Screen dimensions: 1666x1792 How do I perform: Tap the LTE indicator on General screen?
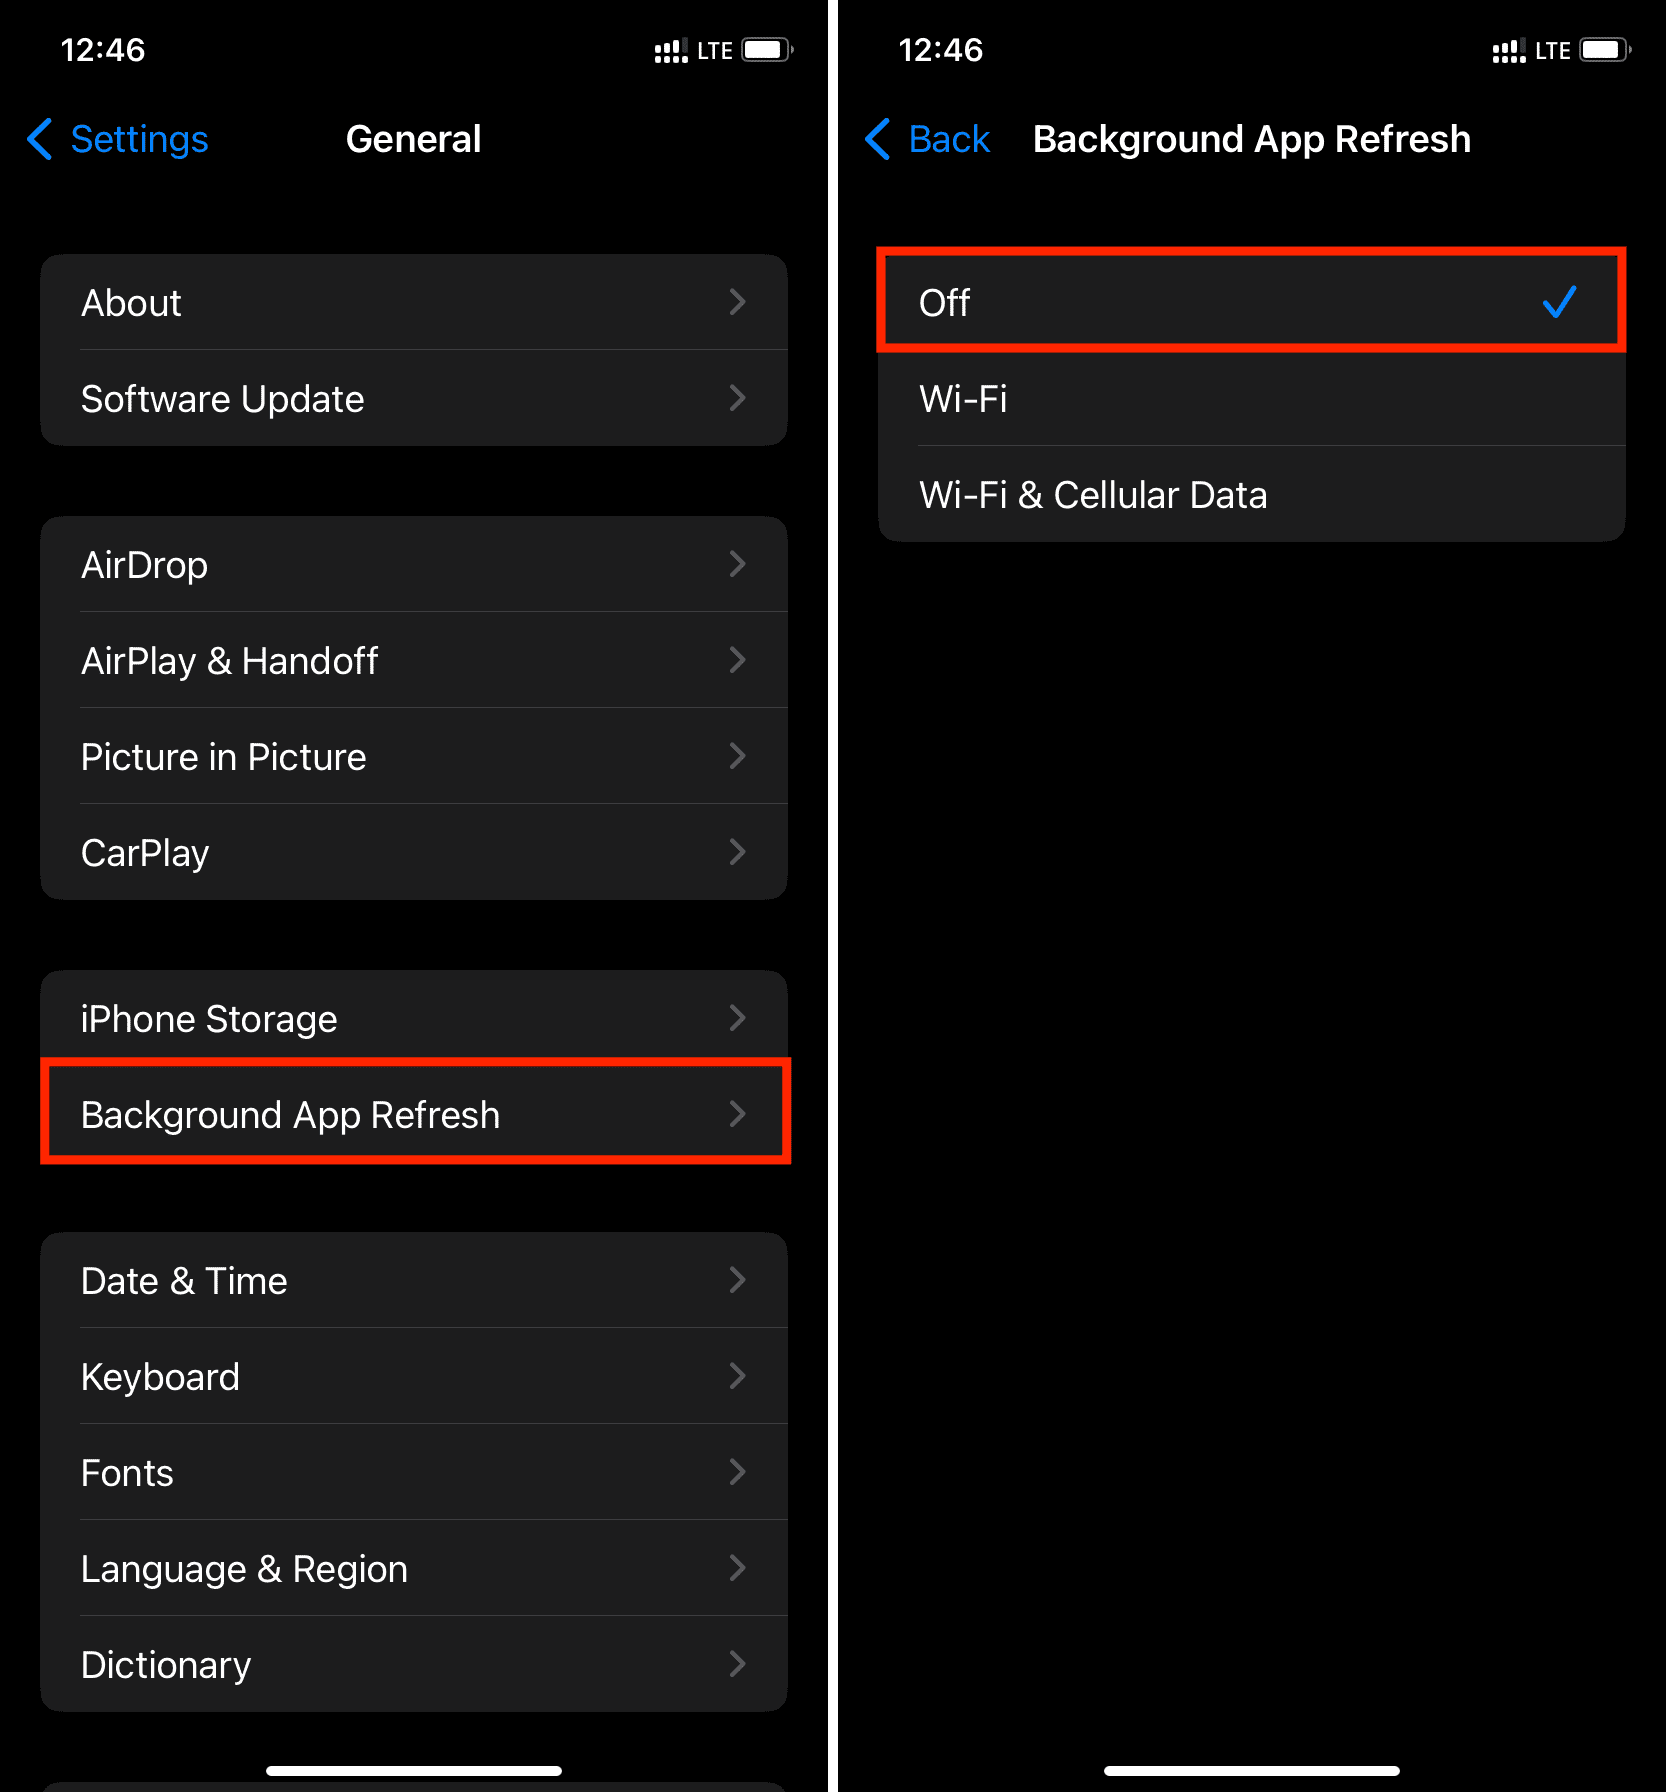pos(715,51)
